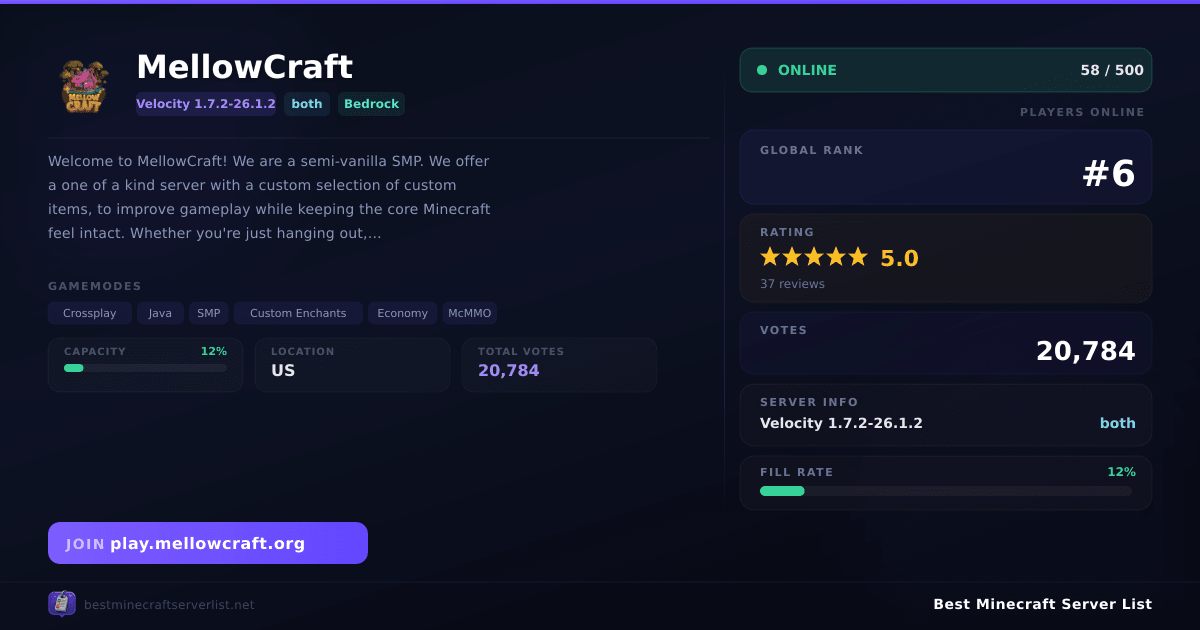Click the MellowCraft server title
The height and width of the screenshot is (630, 1200).
pyautogui.click(x=244, y=67)
